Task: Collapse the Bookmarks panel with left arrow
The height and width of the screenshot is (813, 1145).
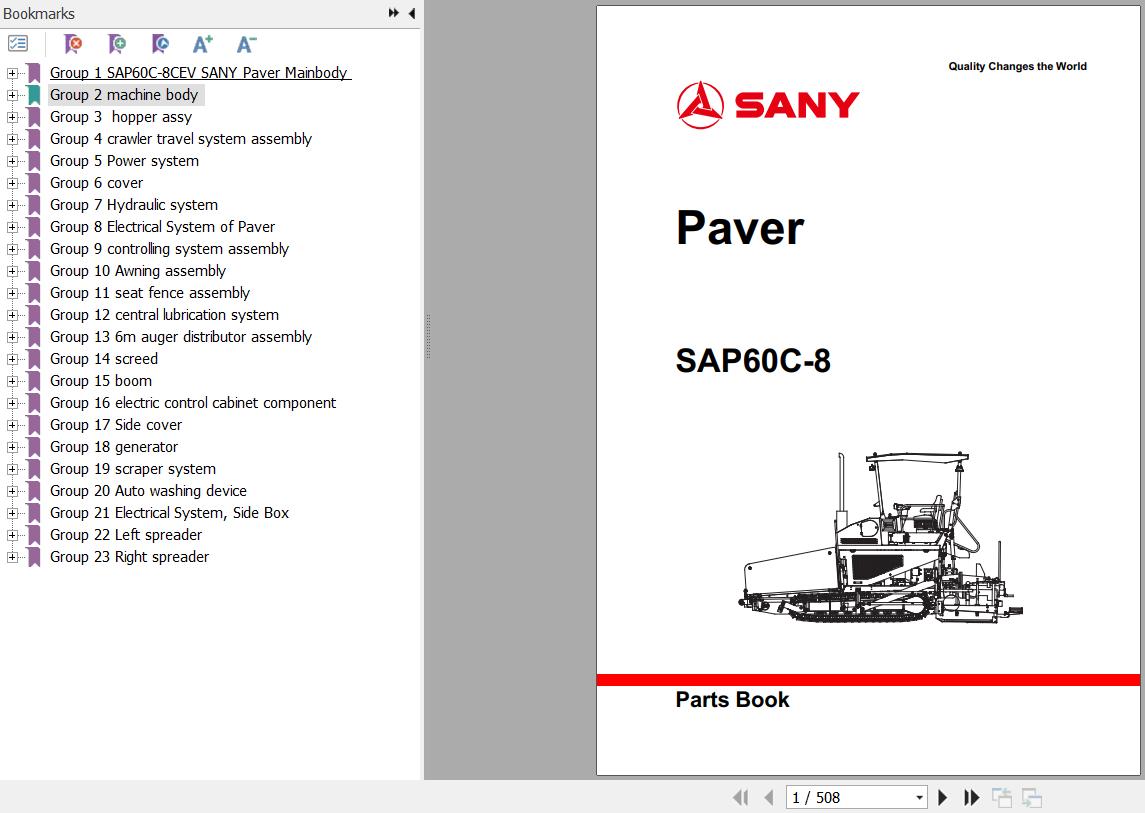Action: (x=412, y=13)
